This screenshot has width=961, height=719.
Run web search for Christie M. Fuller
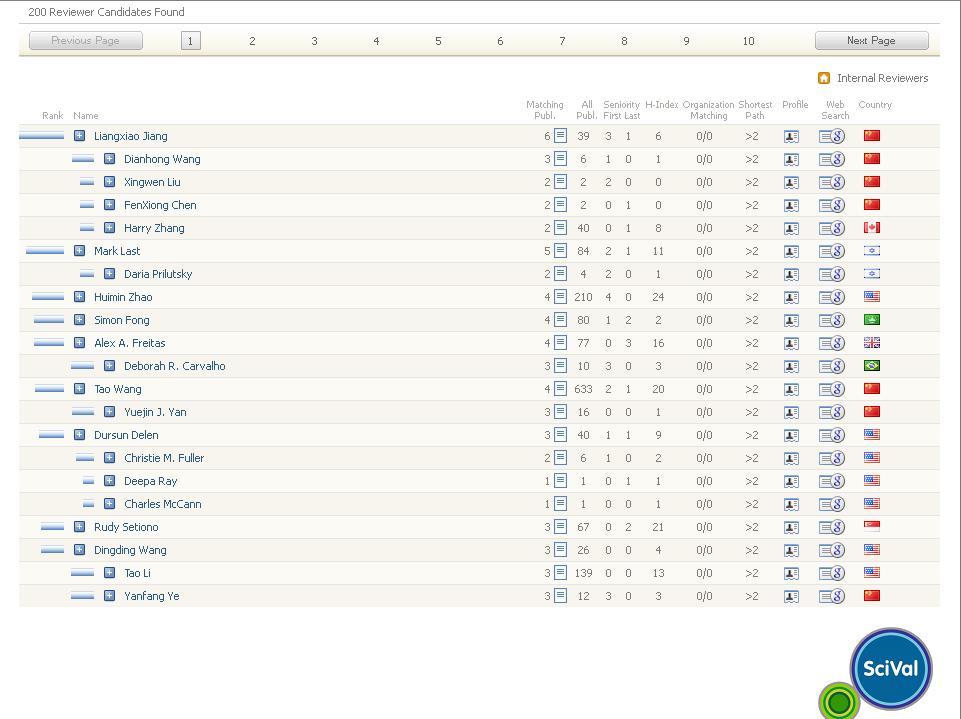(x=832, y=458)
